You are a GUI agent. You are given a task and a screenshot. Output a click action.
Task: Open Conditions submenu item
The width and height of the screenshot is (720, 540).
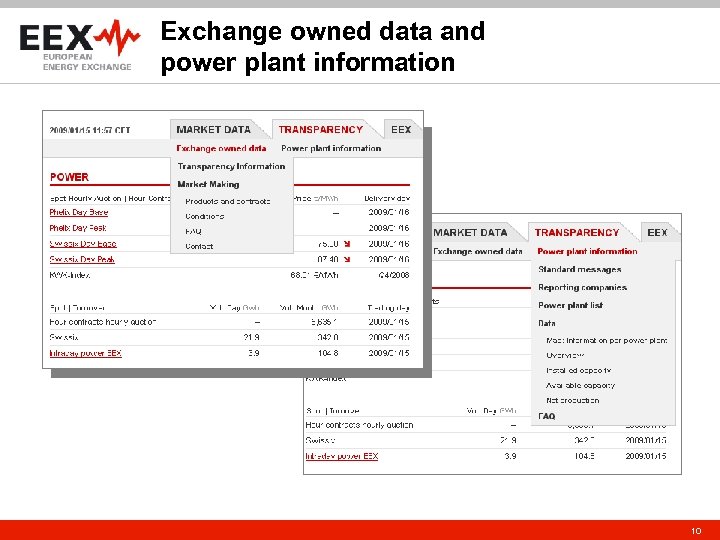[205, 216]
